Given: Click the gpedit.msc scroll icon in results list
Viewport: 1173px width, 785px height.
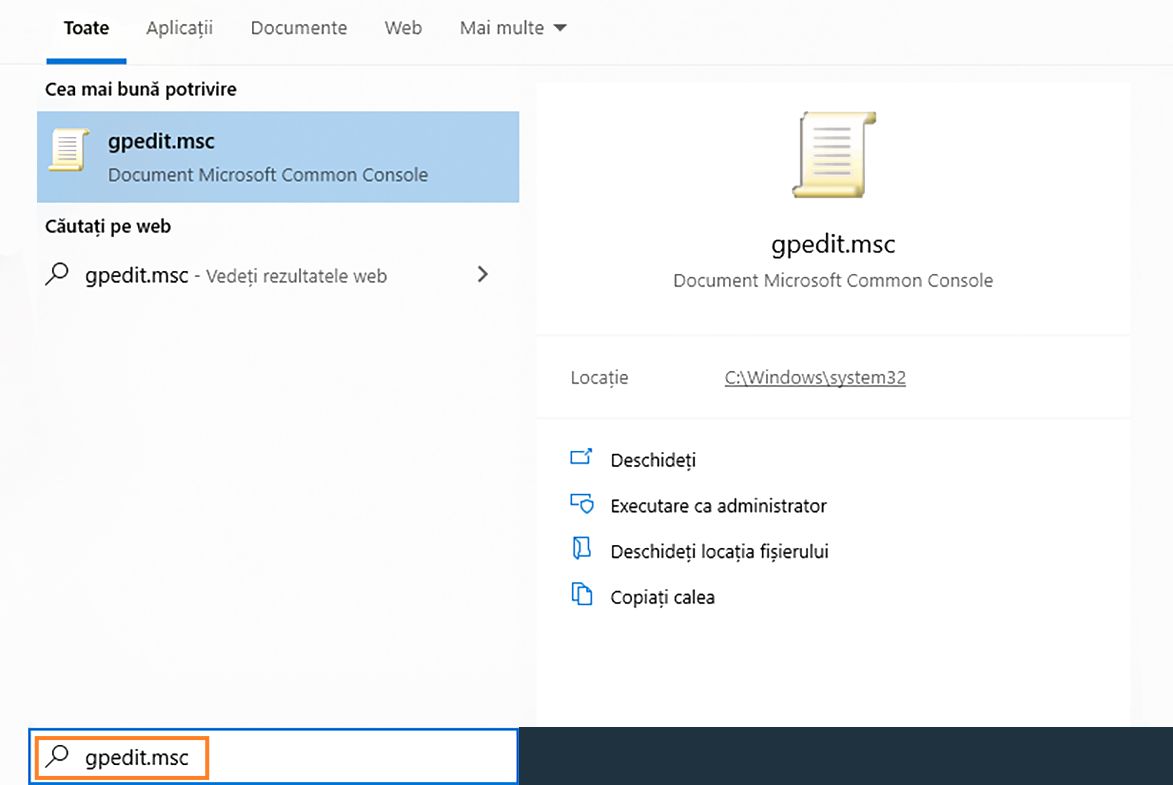Looking at the screenshot, I should (69, 150).
